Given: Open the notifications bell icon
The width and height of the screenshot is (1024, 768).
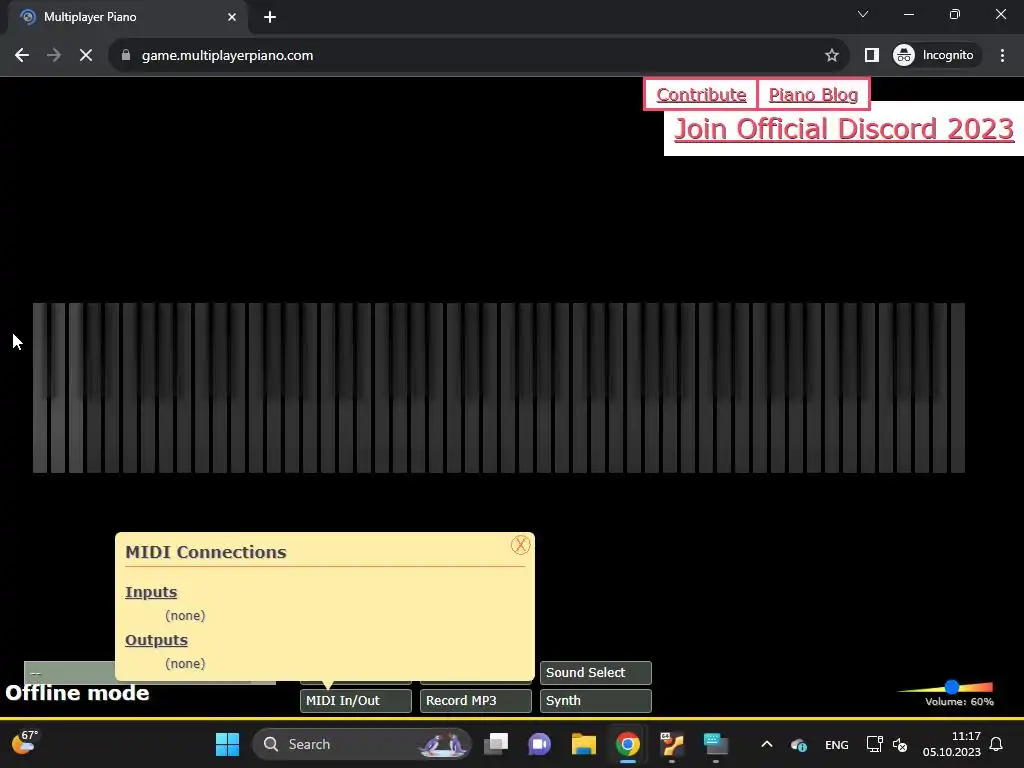Looking at the screenshot, I should pyautogui.click(x=996, y=744).
